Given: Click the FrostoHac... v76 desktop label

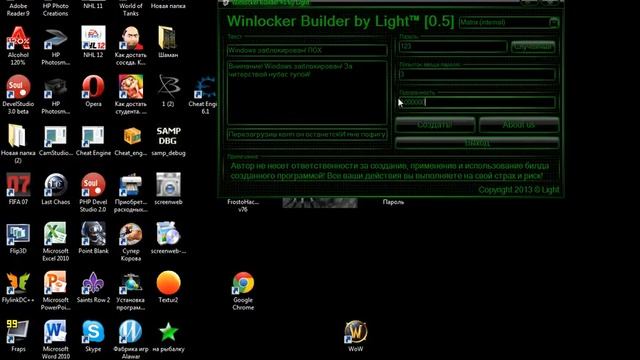Looking at the screenshot, I should tap(243, 205).
